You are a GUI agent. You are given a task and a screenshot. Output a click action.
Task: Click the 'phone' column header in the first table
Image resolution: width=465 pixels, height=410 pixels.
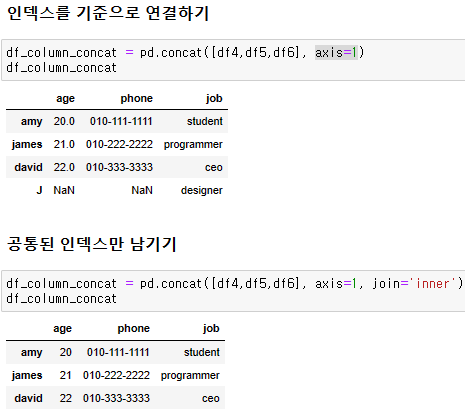[x=136, y=98]
